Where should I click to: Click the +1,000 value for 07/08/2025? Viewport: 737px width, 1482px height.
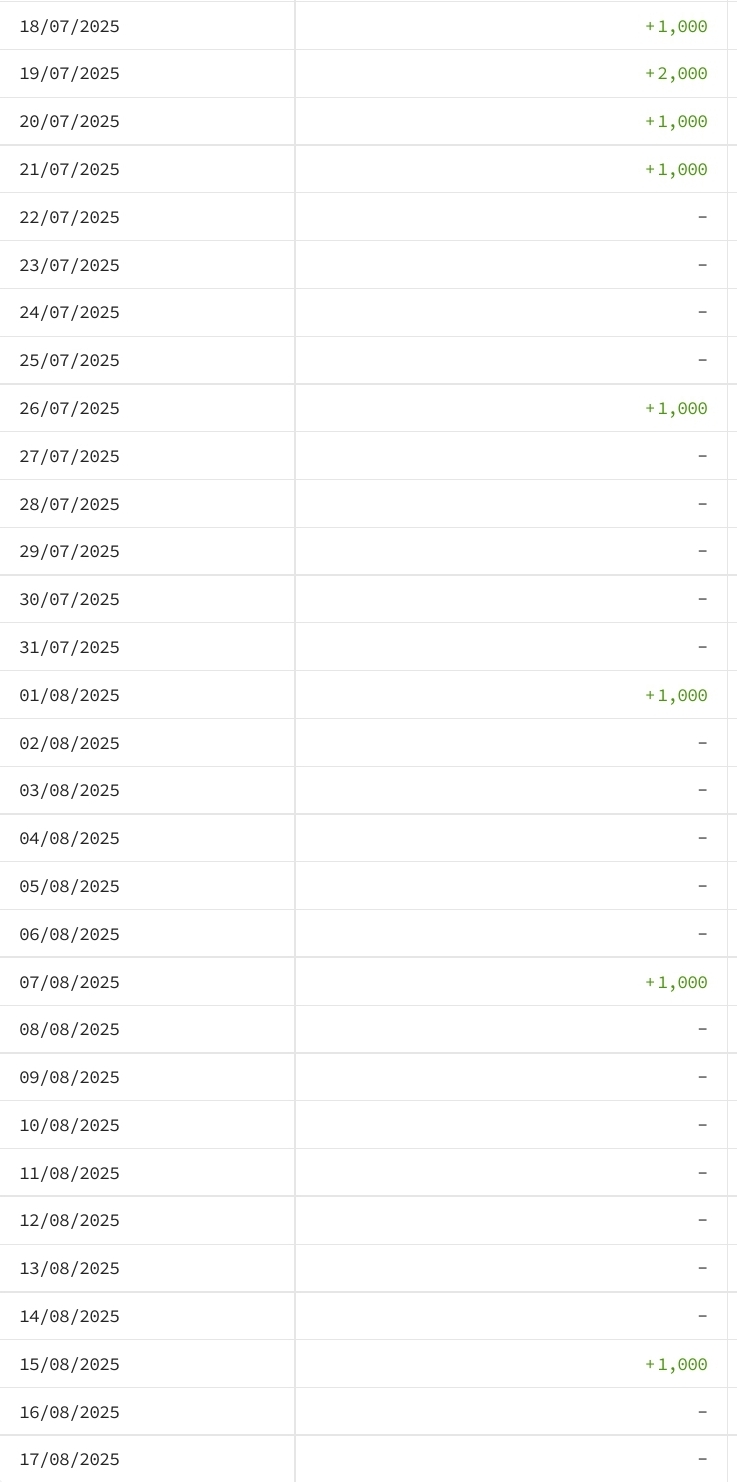point(677,983)
